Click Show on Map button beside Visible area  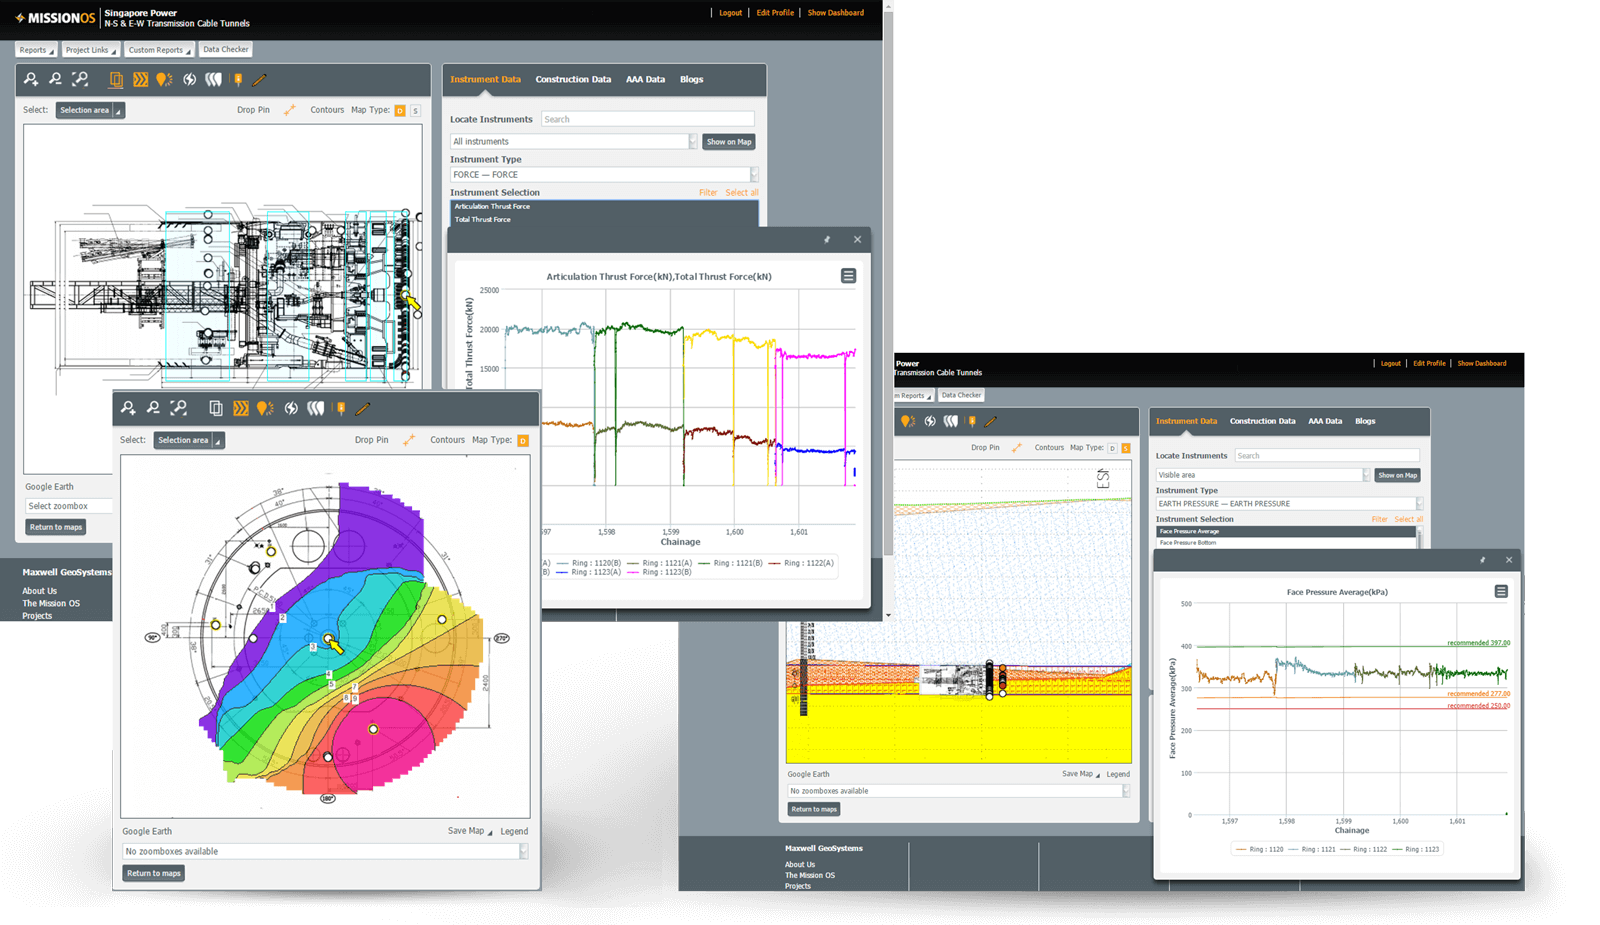(1397, 475)
